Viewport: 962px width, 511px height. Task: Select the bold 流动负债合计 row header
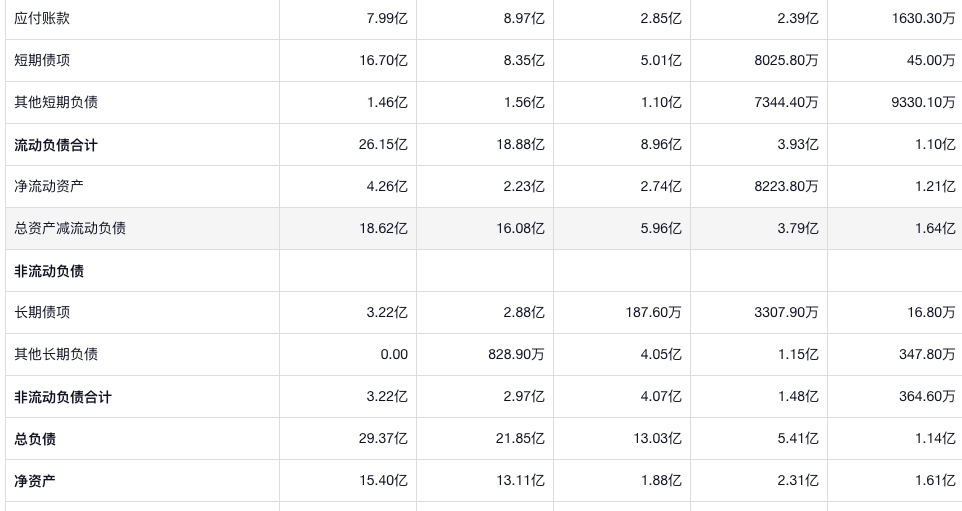click(56, 145)
